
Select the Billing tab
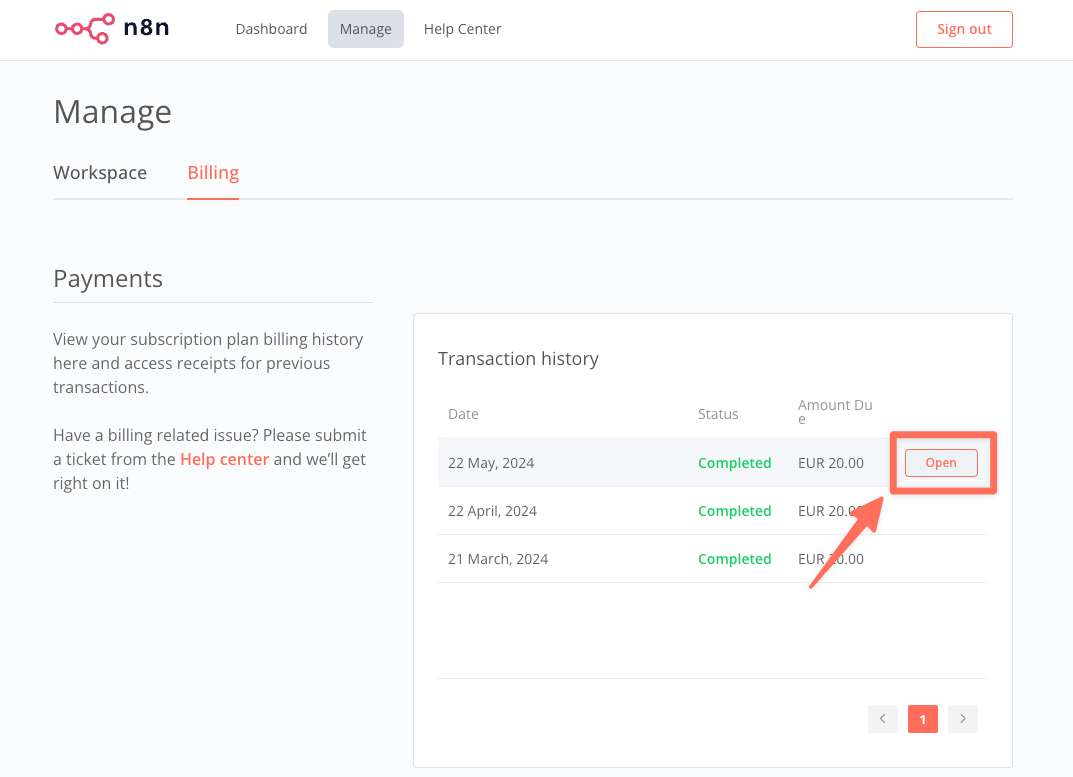pos(213,172)
